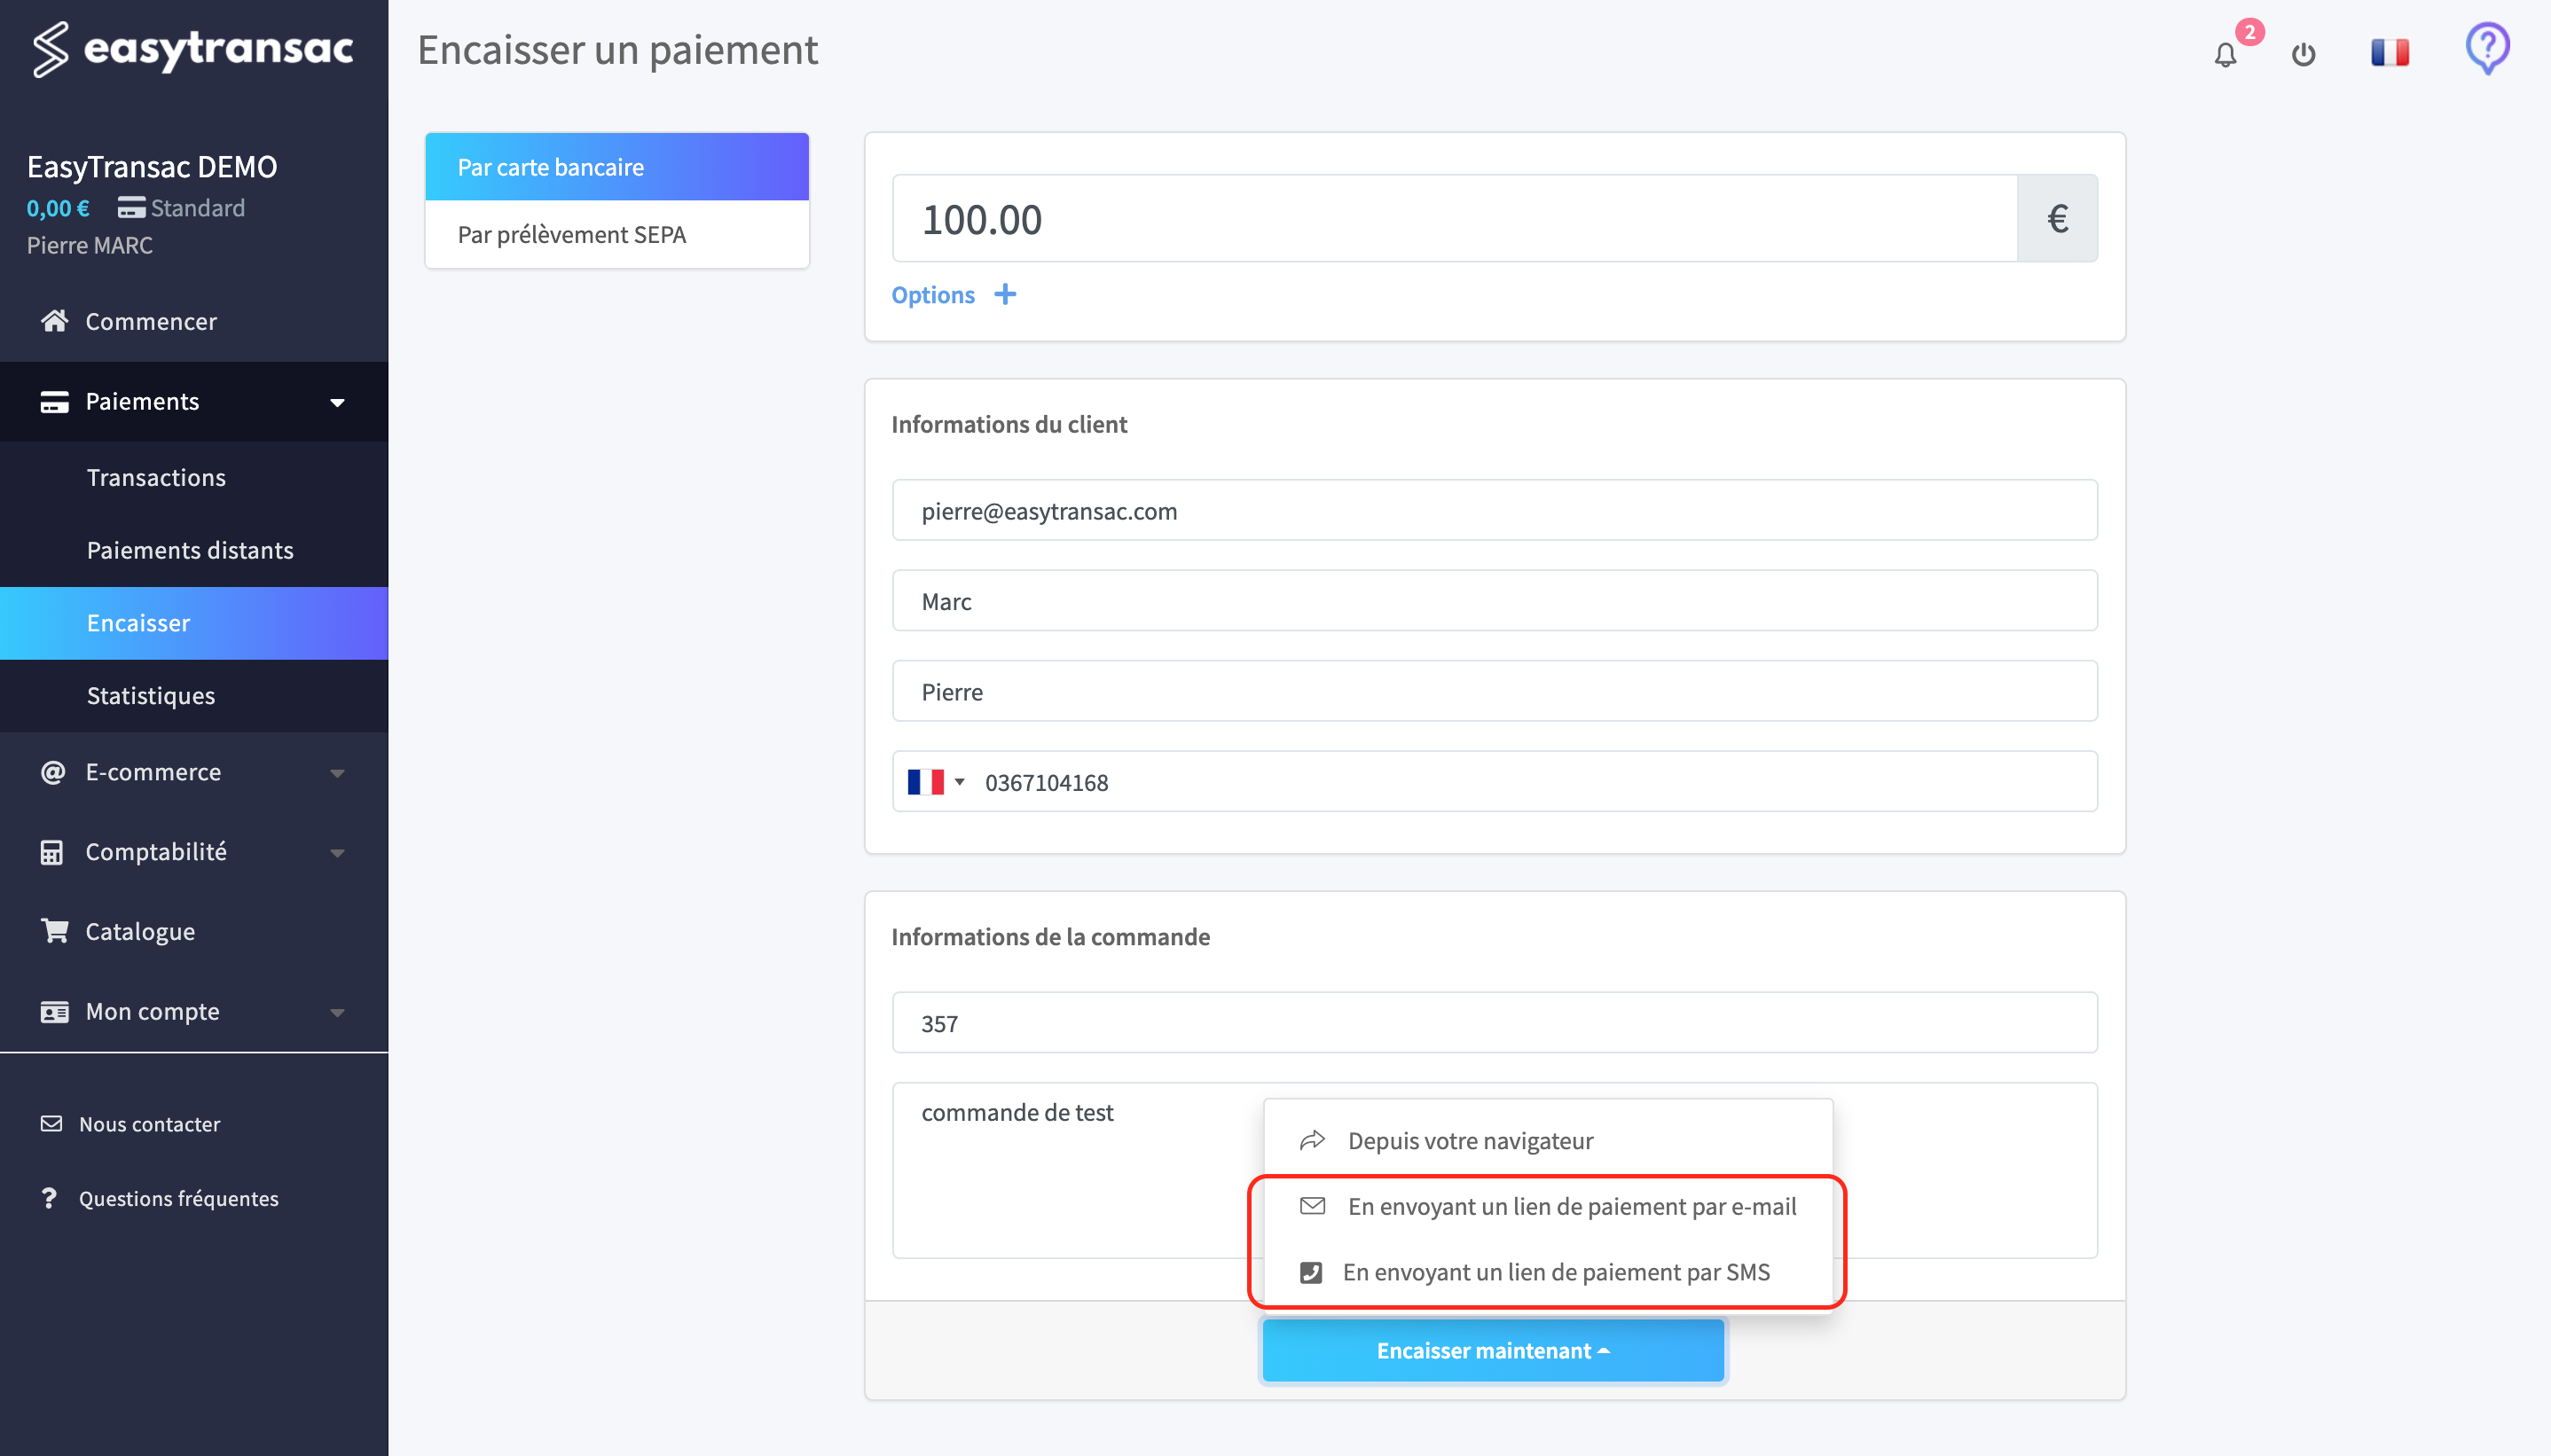This screenshot has height=1456, width=2551.
Task: Select the Par carte bancaire tab
Action: (x=617, y=167)
